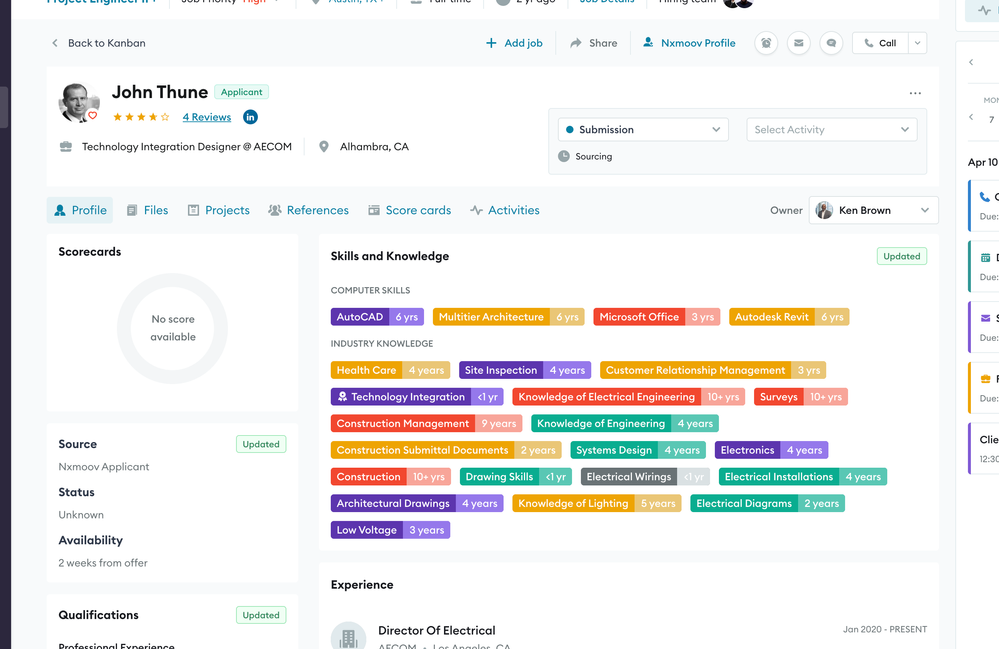Toggle the heart favorite on profile photo
Screen dimensions: 999x649
pyautogui.click(x=92, y=115)
